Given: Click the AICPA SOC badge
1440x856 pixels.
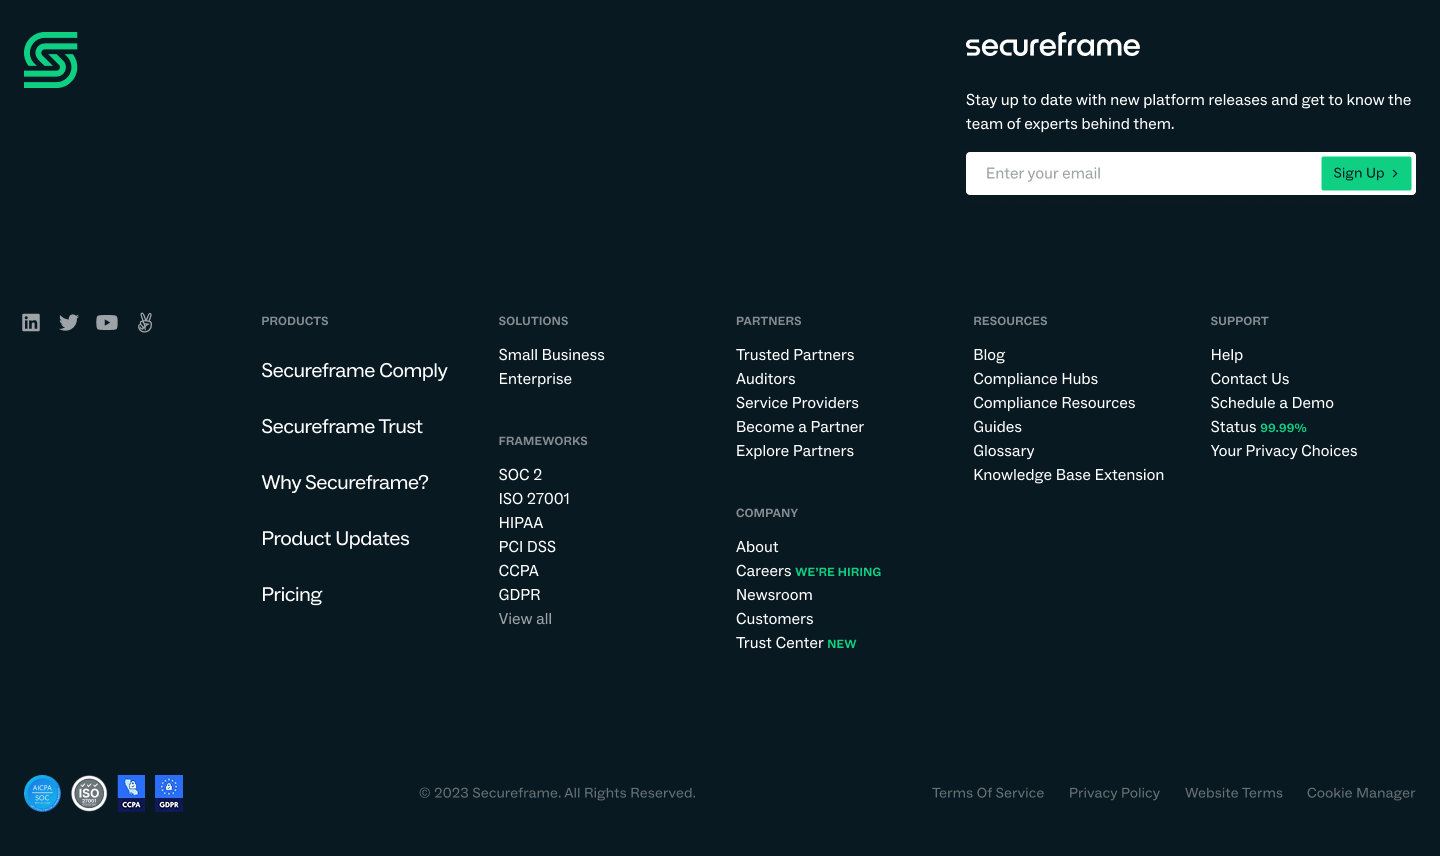Looking at the screenshot, I should click(x=42, y=793).
